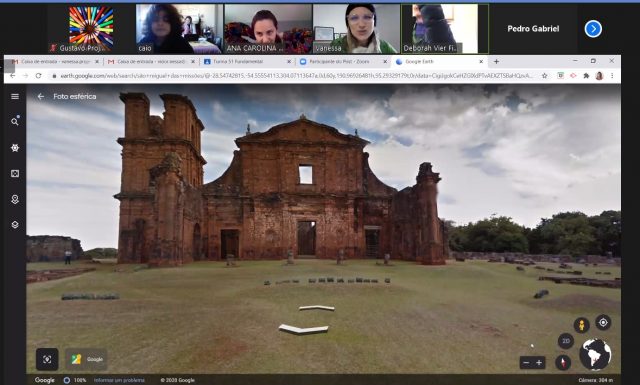Zoom out with the minus button
Image resolution: width=640 pixels, height=385 pixels.
[x=526, y=363]
